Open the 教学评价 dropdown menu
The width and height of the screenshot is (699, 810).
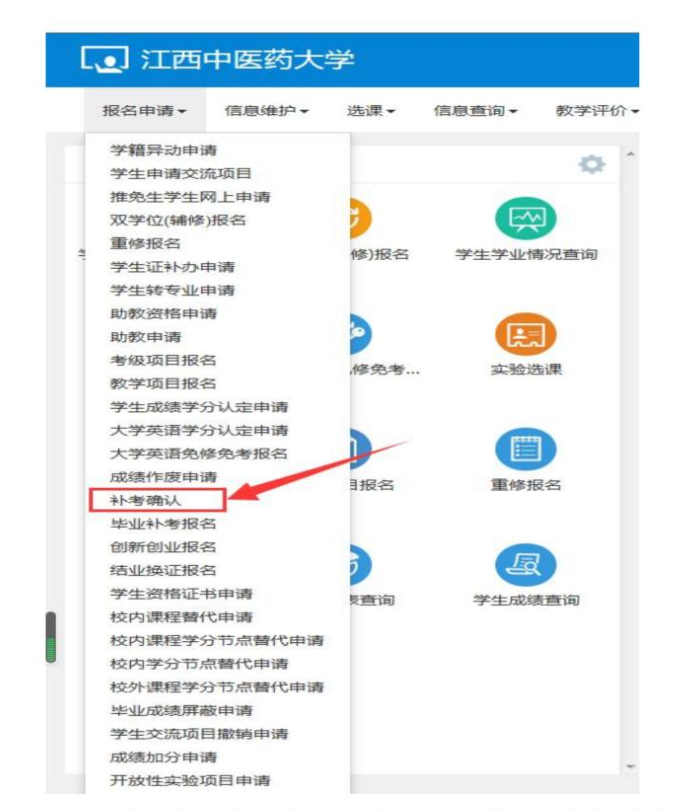pos(597,111)
